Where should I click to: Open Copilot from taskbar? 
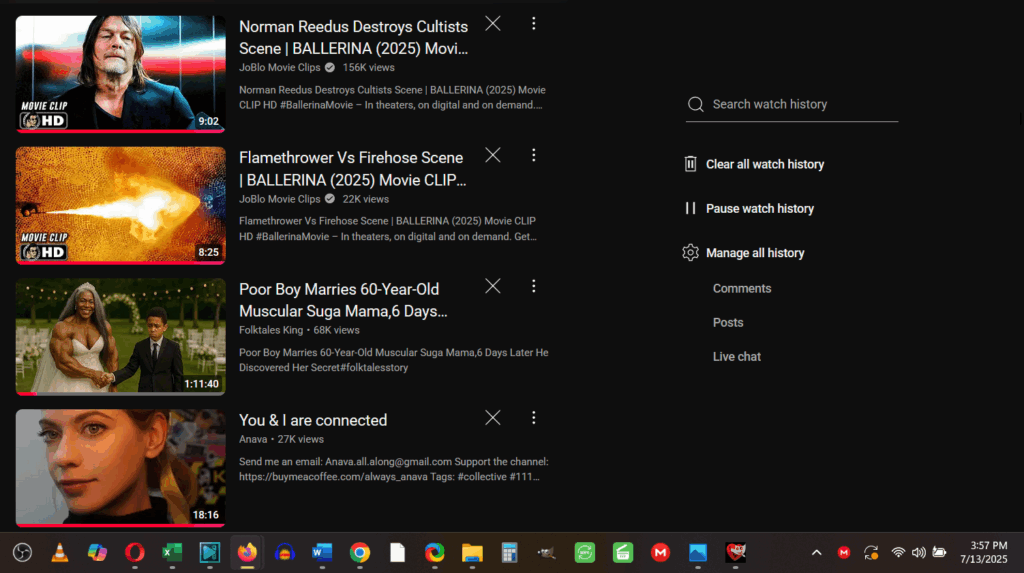tap(97, 553)
